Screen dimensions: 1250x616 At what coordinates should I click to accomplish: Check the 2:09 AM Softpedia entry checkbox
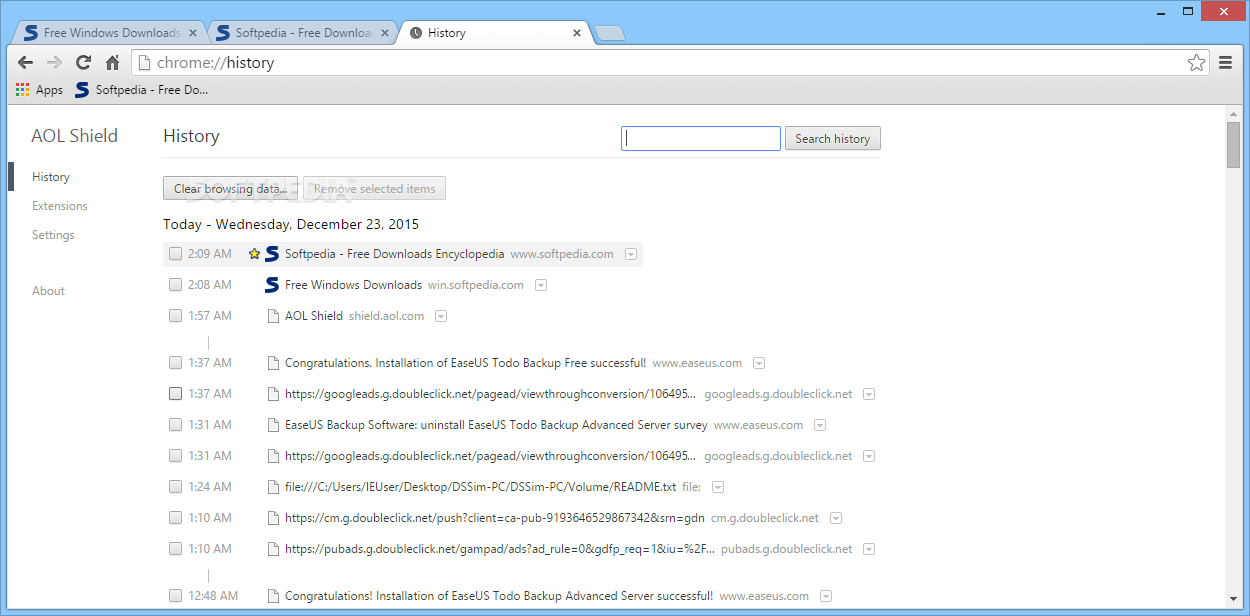click(x=176, y=254)
